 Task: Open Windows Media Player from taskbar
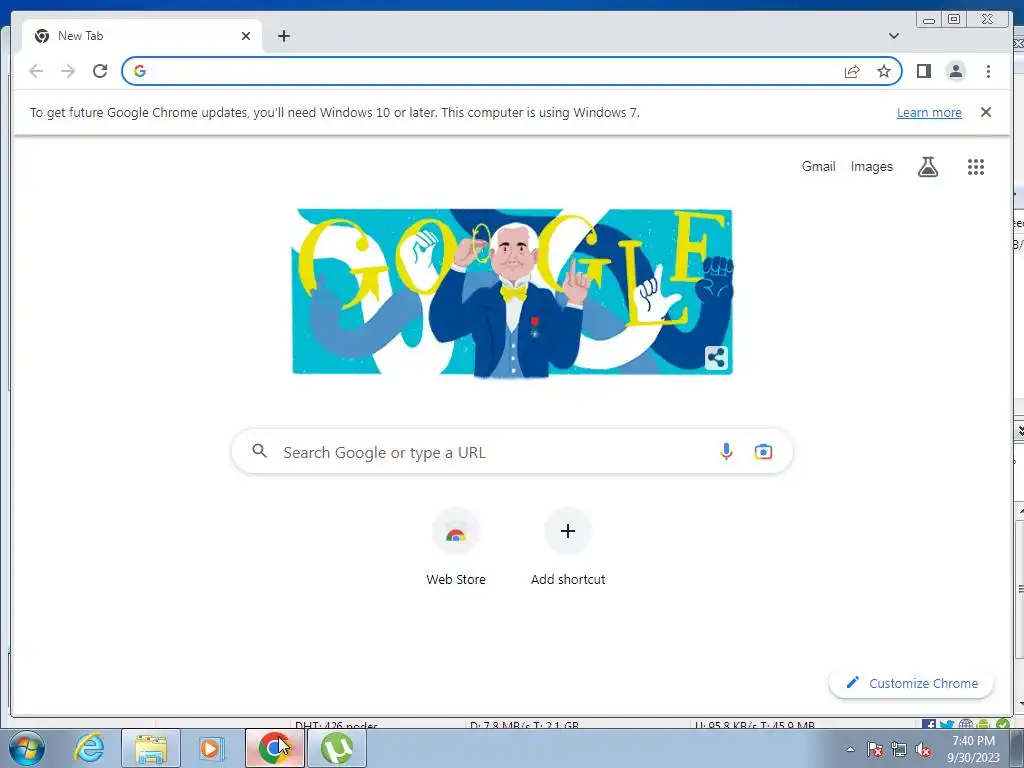click(211, 748)
